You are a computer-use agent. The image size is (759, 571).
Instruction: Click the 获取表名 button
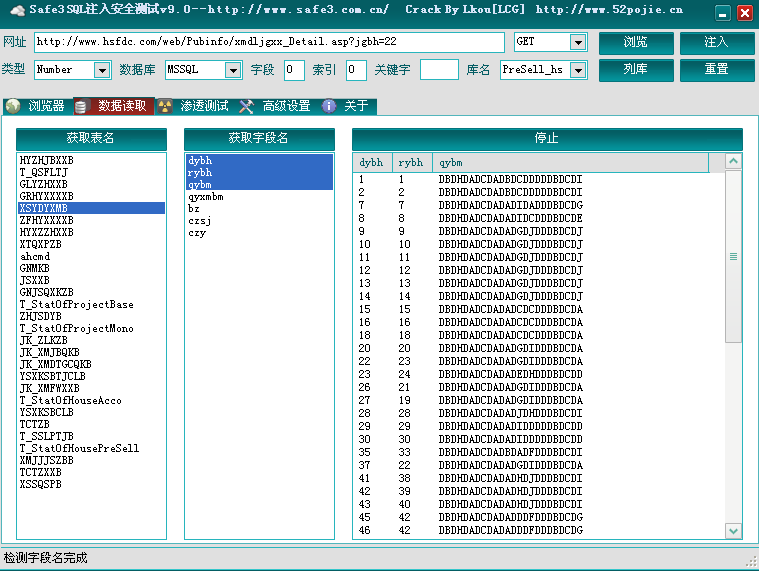pos(91,139)
